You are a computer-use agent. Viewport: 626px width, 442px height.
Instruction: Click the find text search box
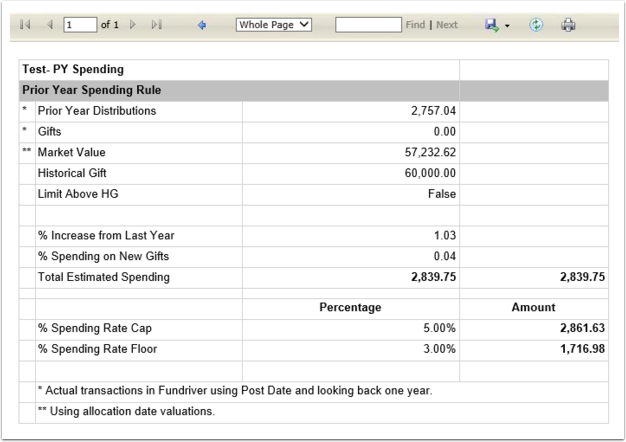click(x=368, y=25)
